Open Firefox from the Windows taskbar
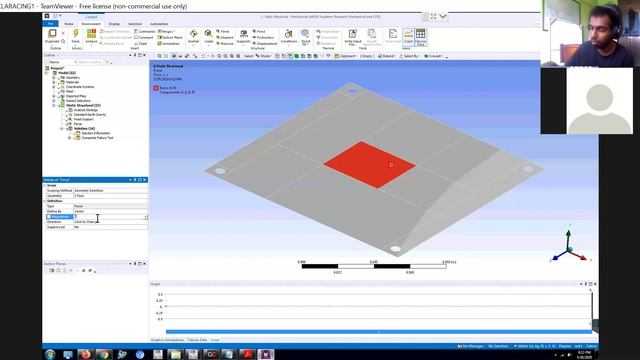Screen dimensions: 640x360 (x=86, y=354)
